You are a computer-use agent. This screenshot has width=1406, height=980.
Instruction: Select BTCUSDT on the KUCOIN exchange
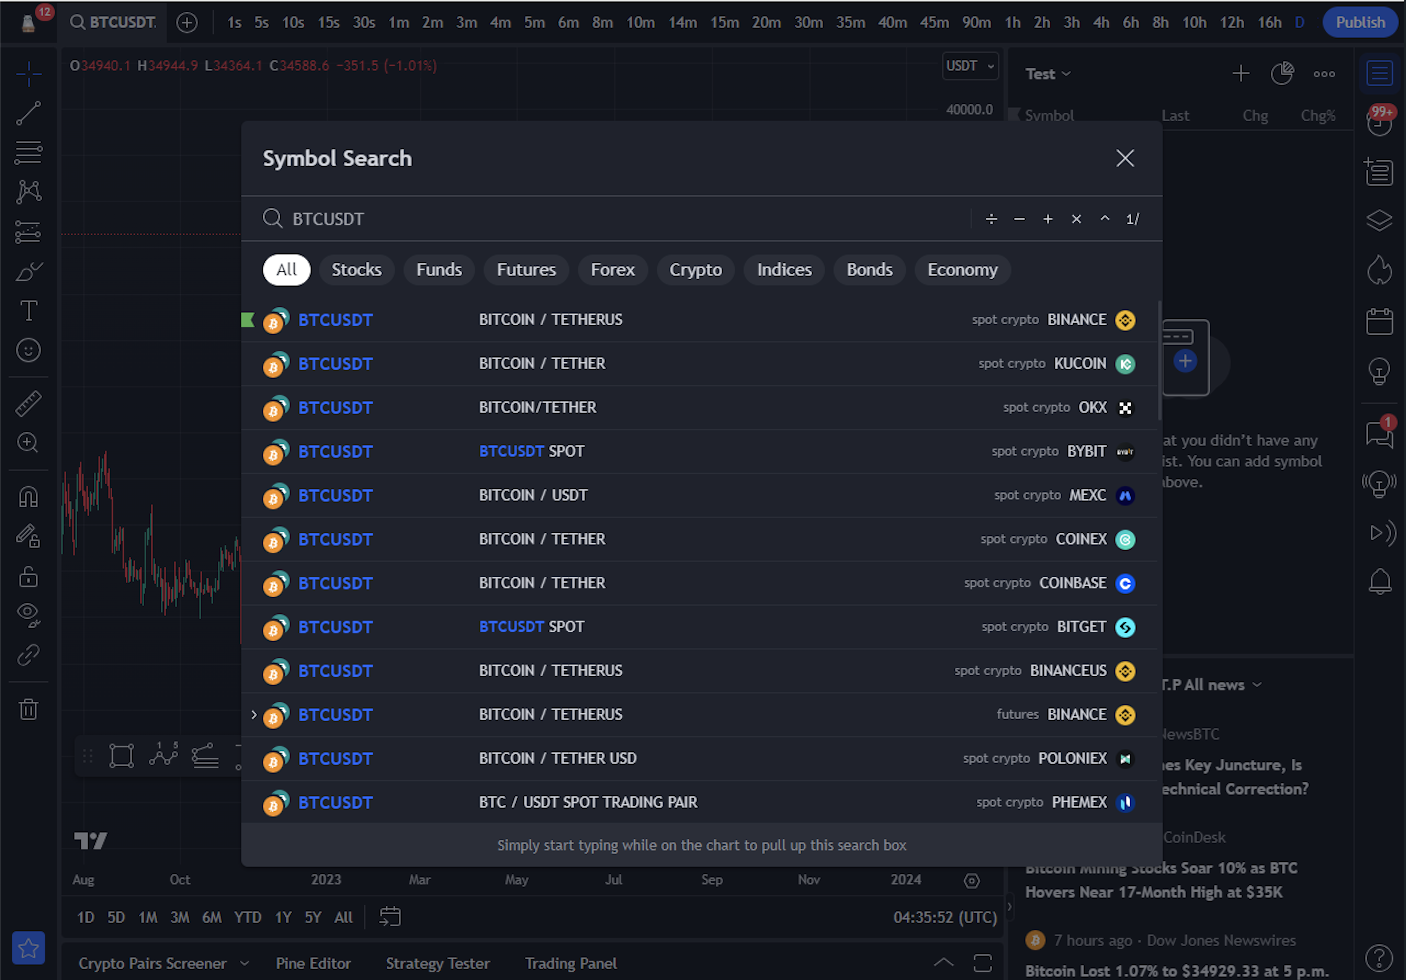point(700,364)
